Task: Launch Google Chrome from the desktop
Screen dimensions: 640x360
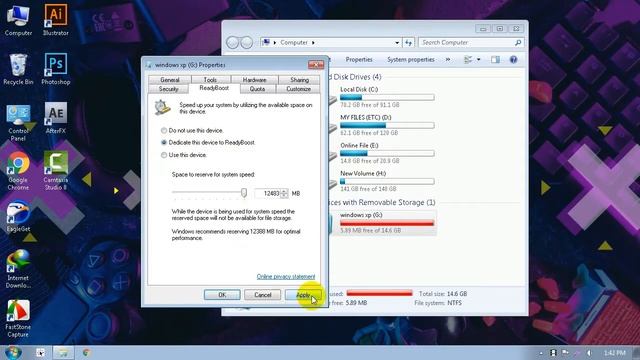Action: click(x=18, y=171)
